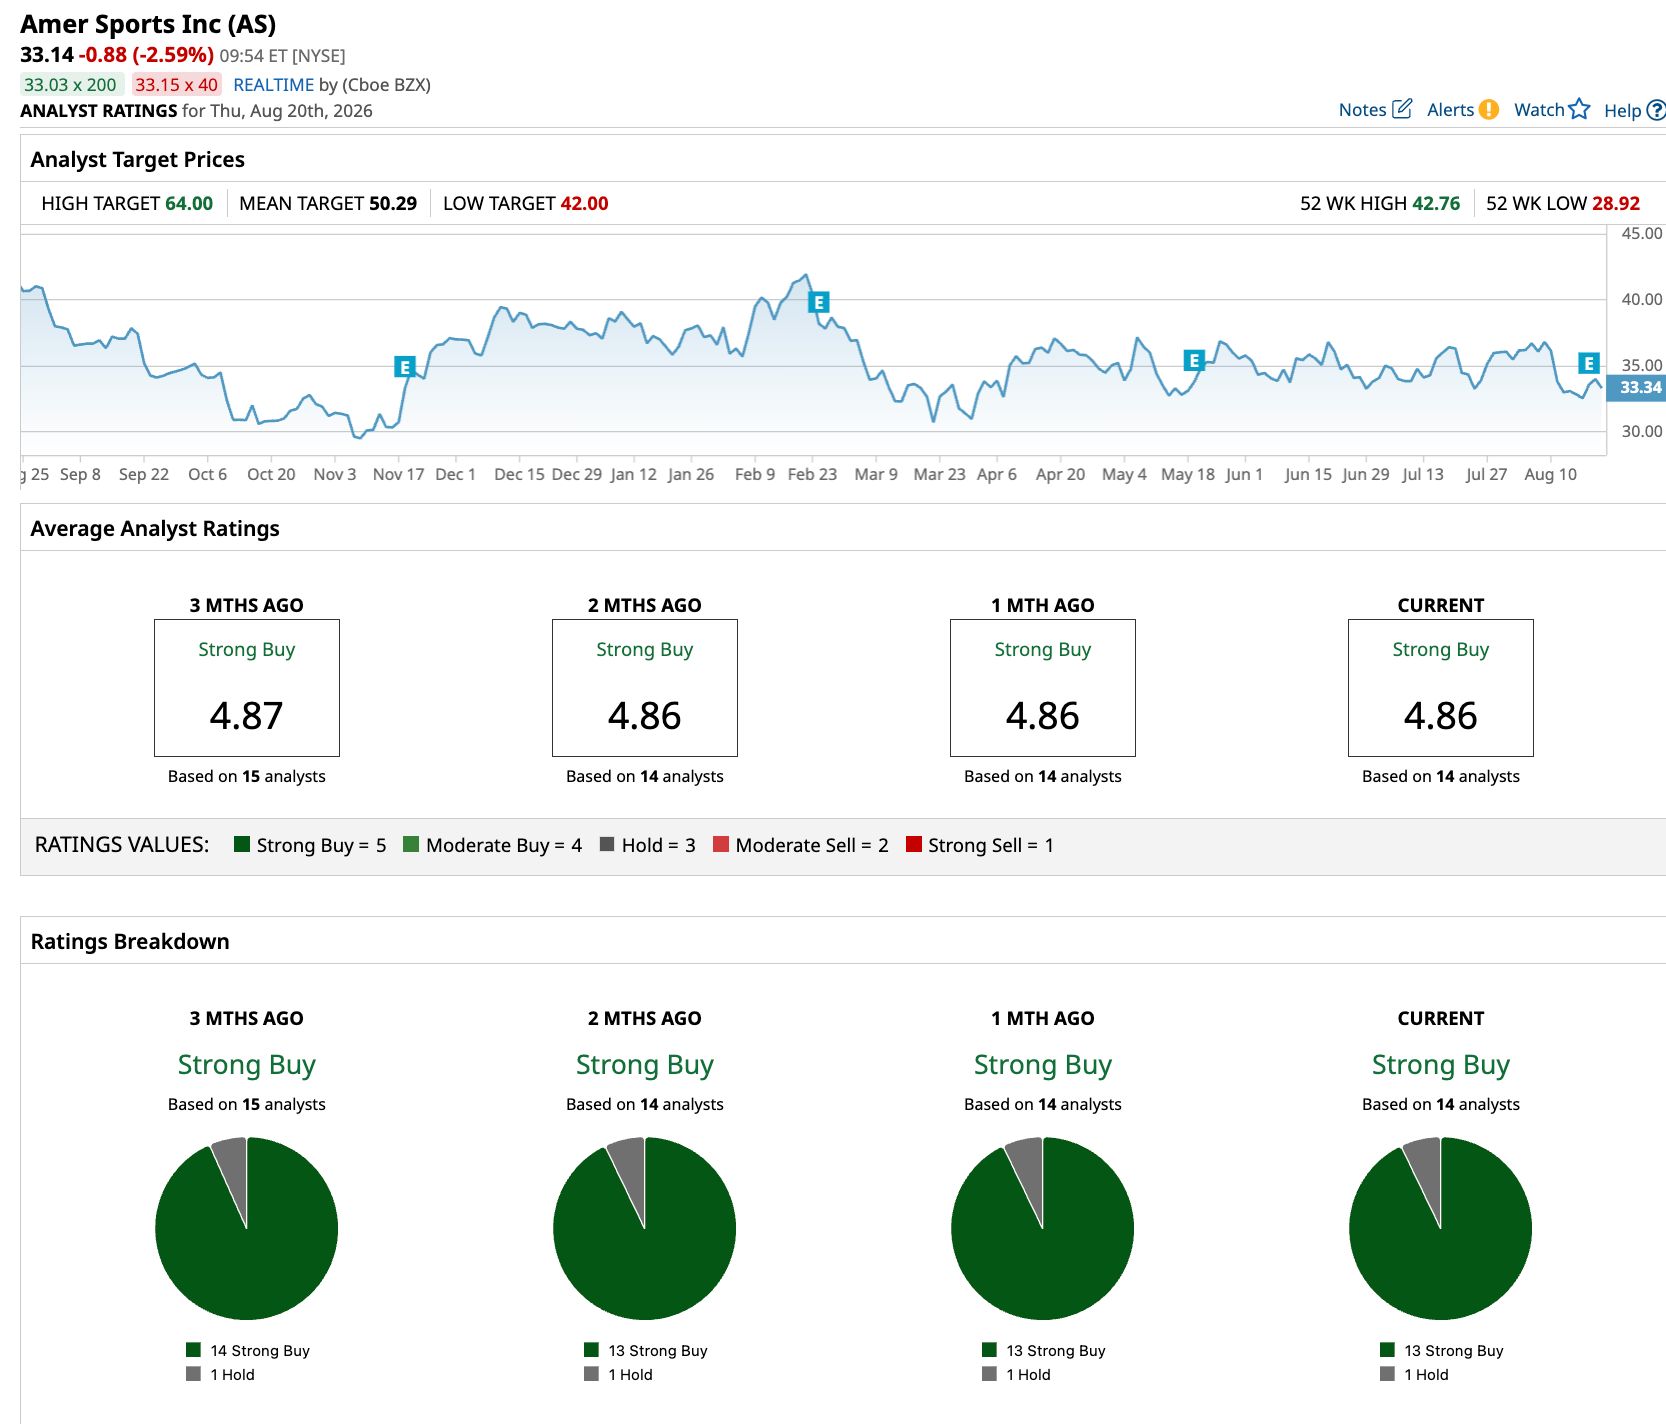Click the 2 MTHS AGO ratings pie chart
The width and height of the screenshot is (1666, 1424).
coord(644,1228)
